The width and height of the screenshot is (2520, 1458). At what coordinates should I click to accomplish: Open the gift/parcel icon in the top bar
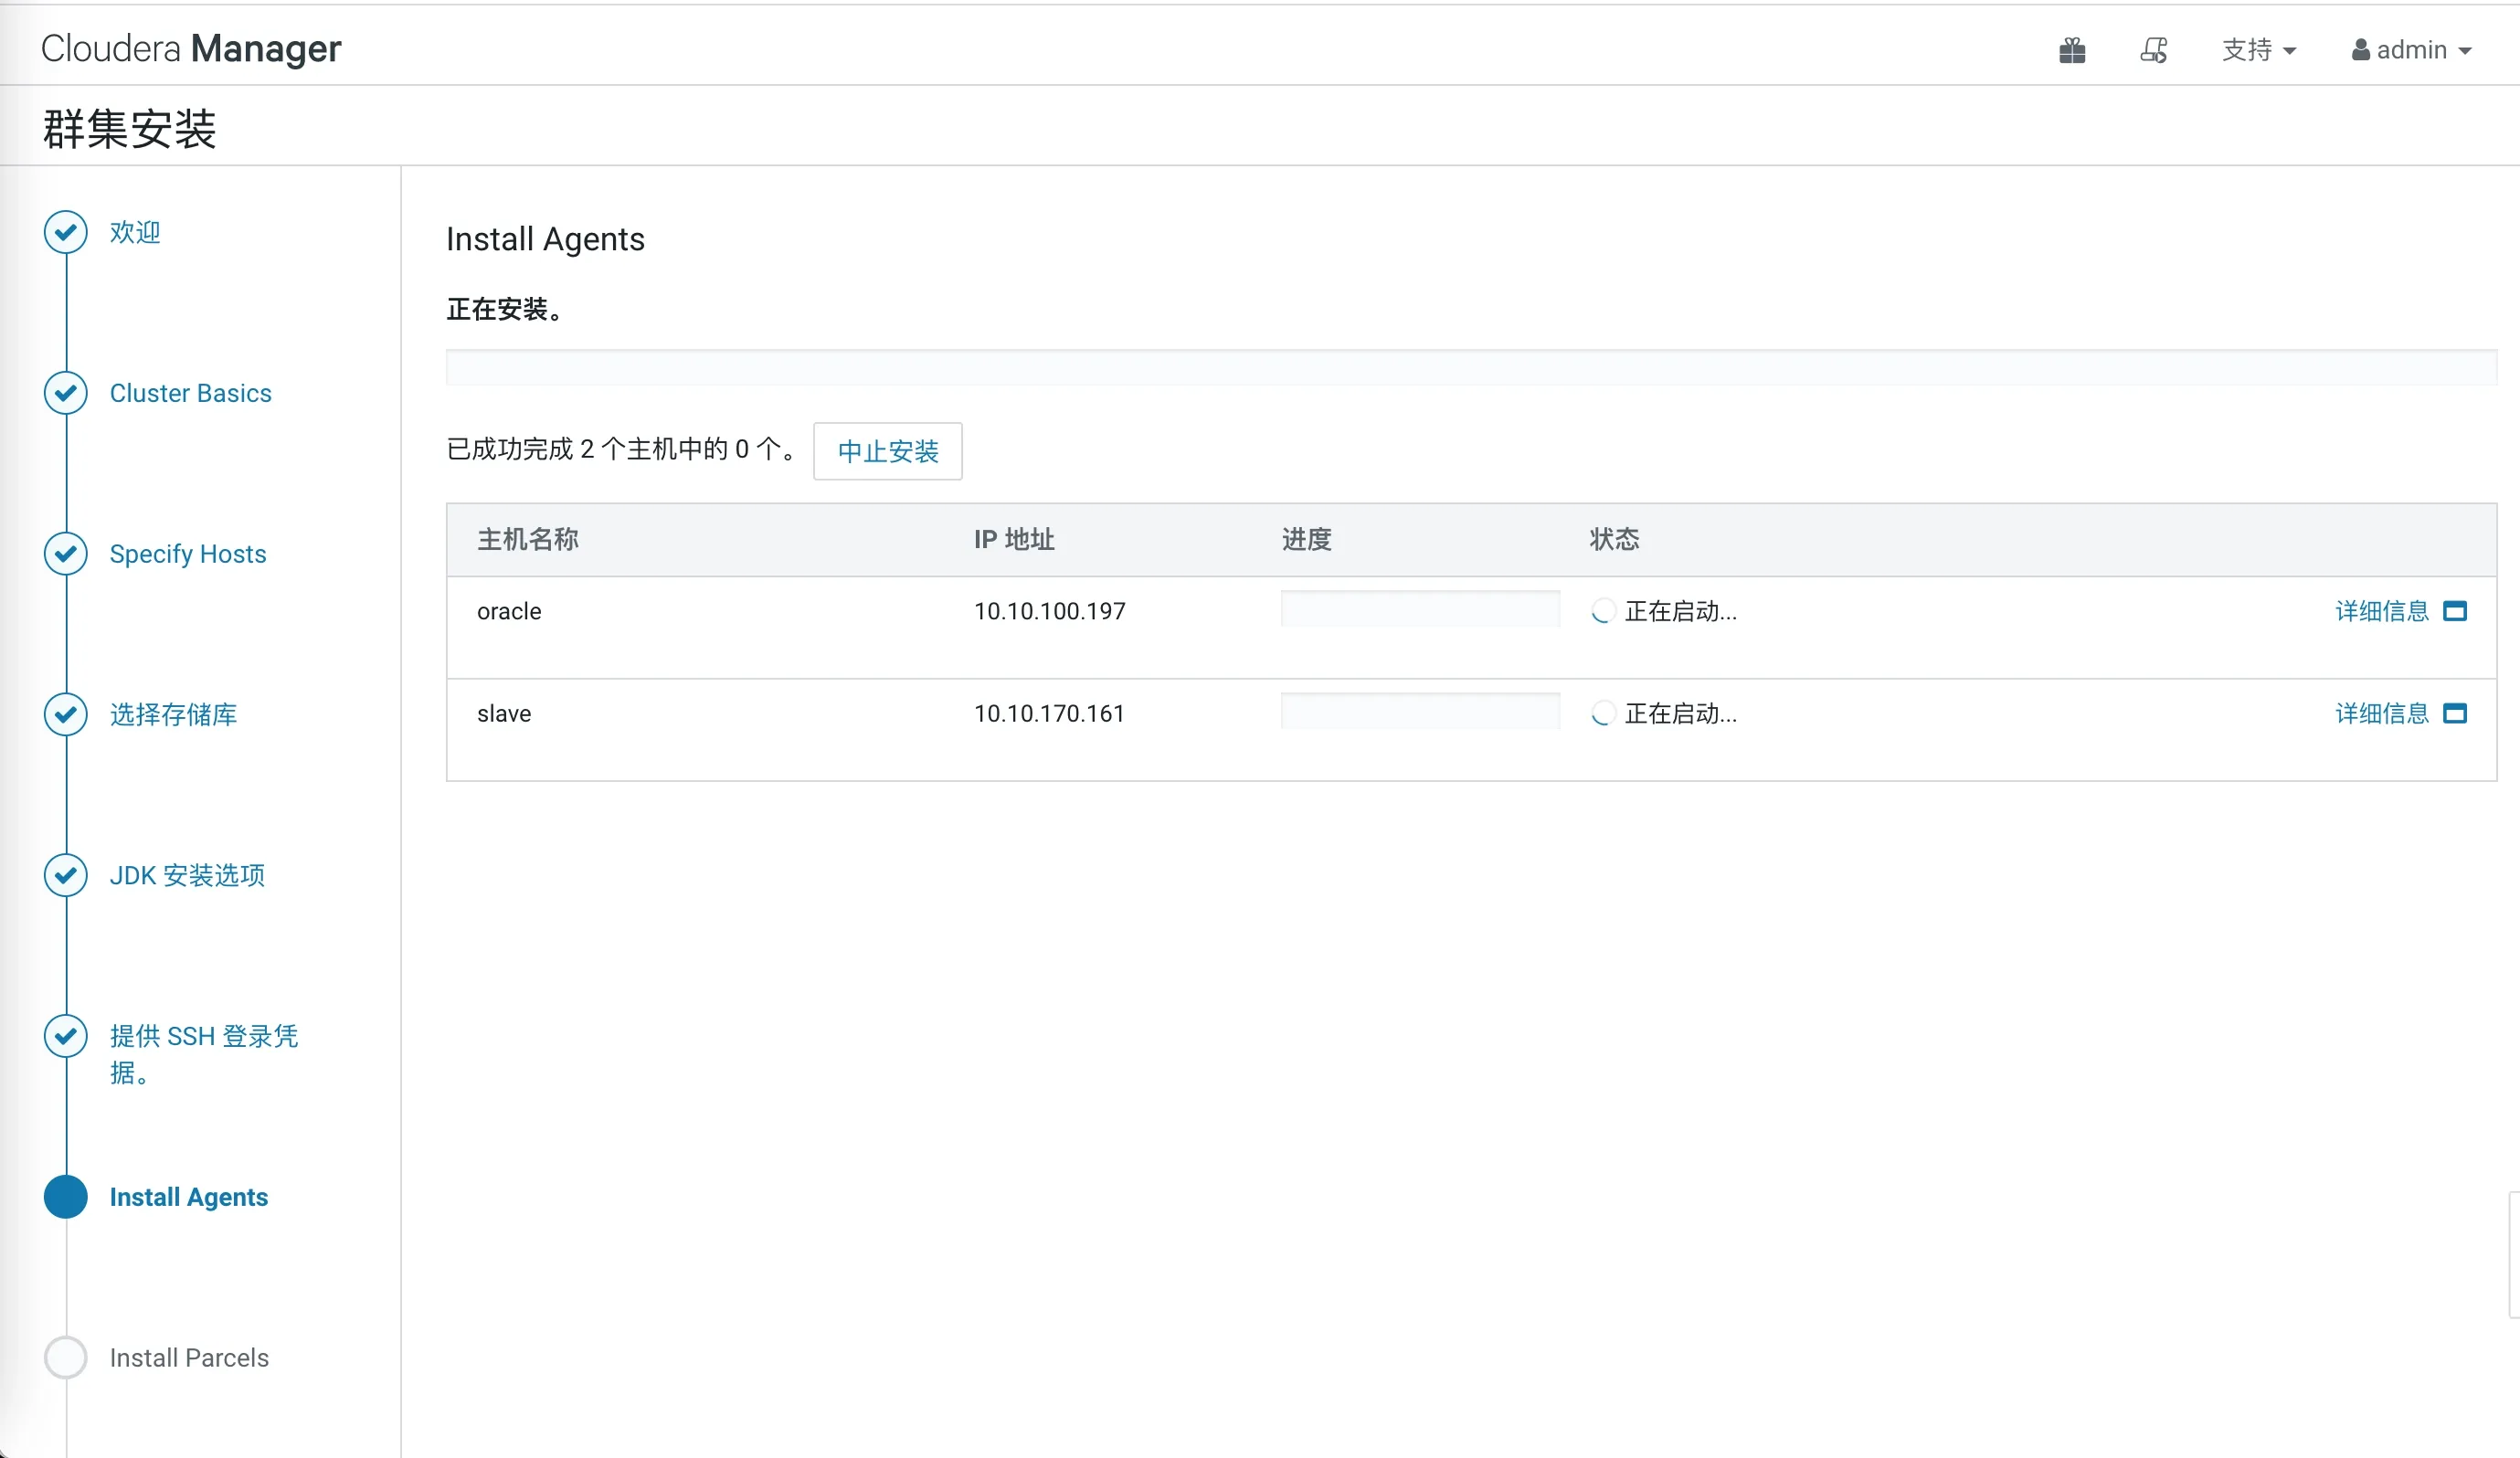(2072, 49)
